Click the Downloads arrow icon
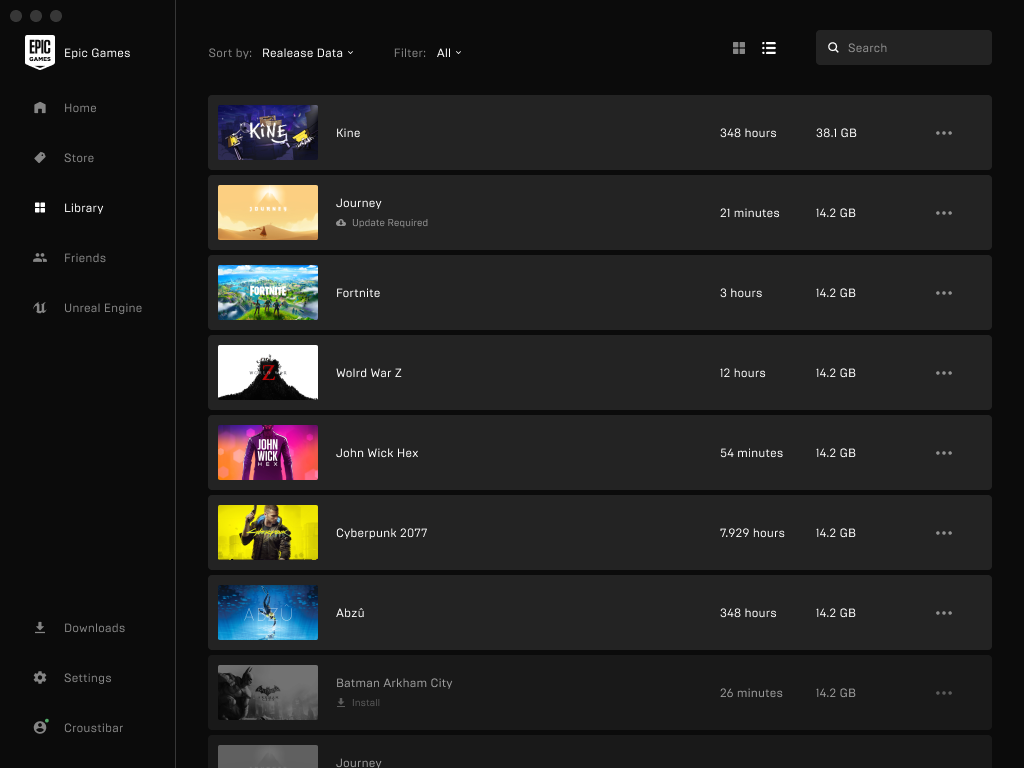The height and width of the screenshot is (768, 1024). tap(40, 628)
